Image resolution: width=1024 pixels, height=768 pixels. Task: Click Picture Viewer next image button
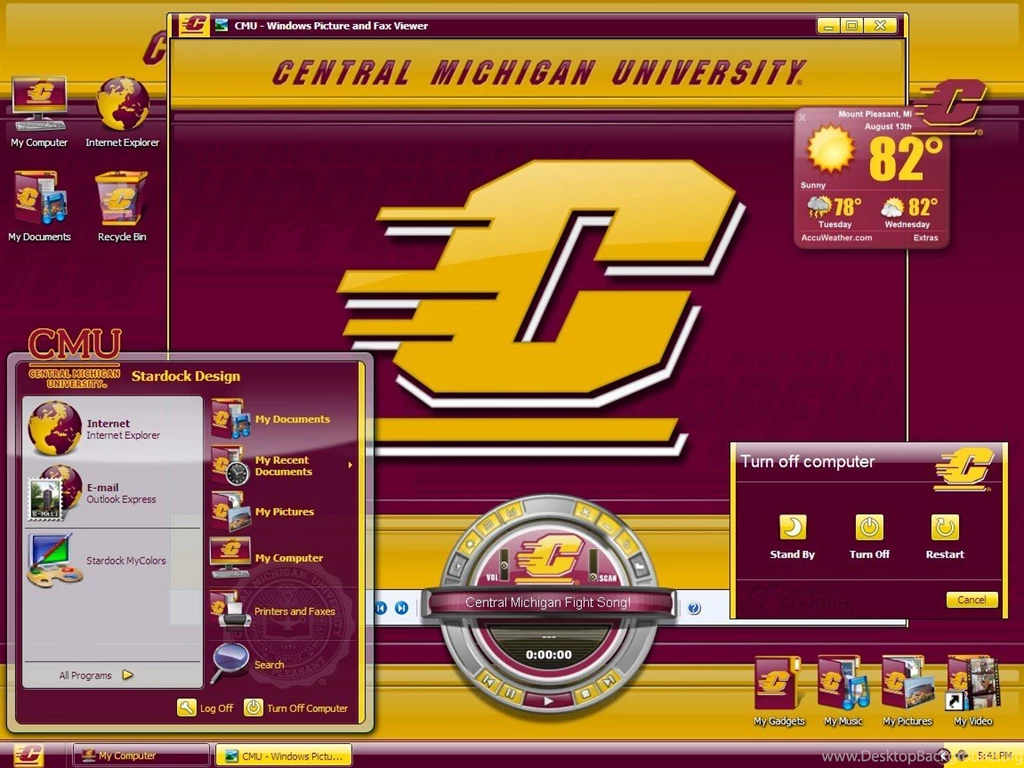402,608
